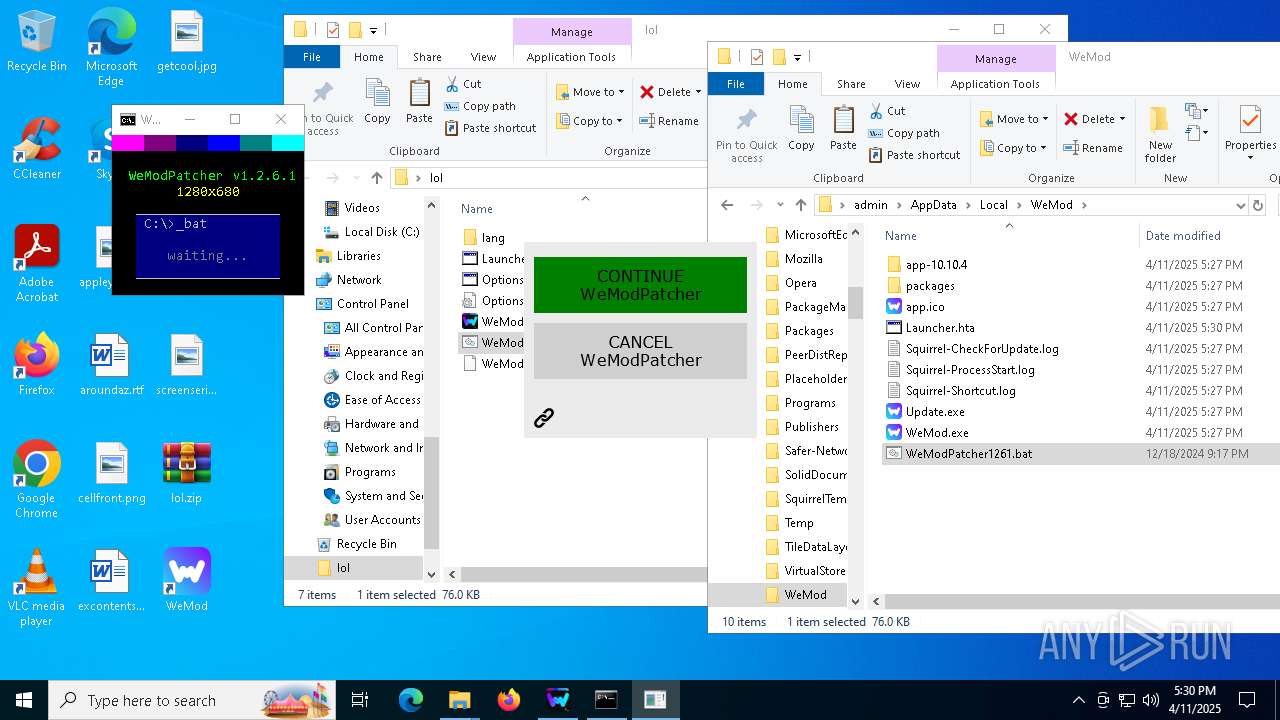This screenshot has height=720, width=1280.
Task: Click the green CONTINUE WeModPatcher button
Action: (x=640, y=285)
